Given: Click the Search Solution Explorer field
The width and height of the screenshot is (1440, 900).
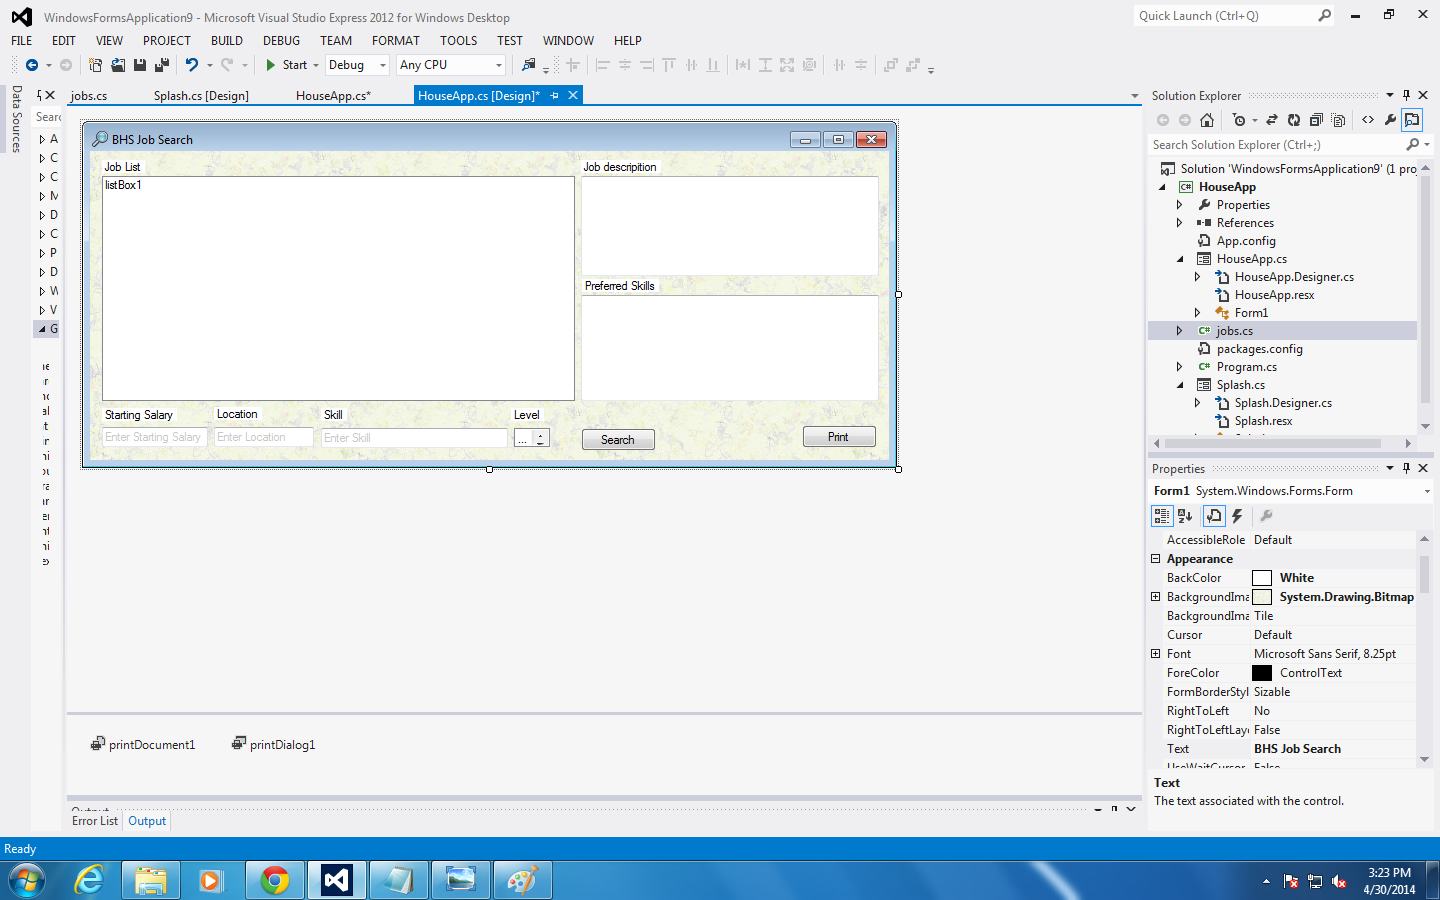Looking at the screenshot, I should (x=1276, y=145).
